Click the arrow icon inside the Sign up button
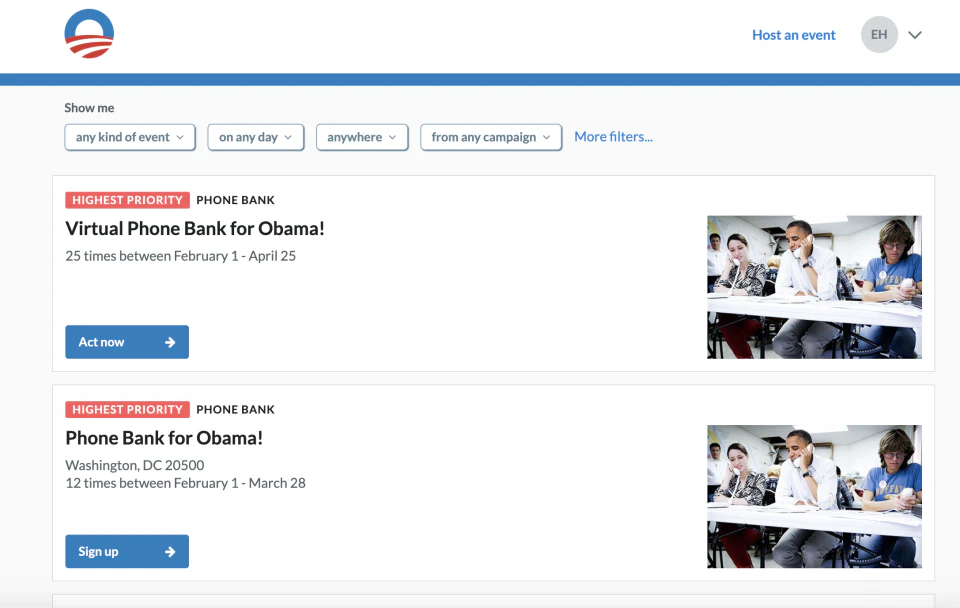The width and height of the screenshot is (960, 608). (x=170, y=551)
